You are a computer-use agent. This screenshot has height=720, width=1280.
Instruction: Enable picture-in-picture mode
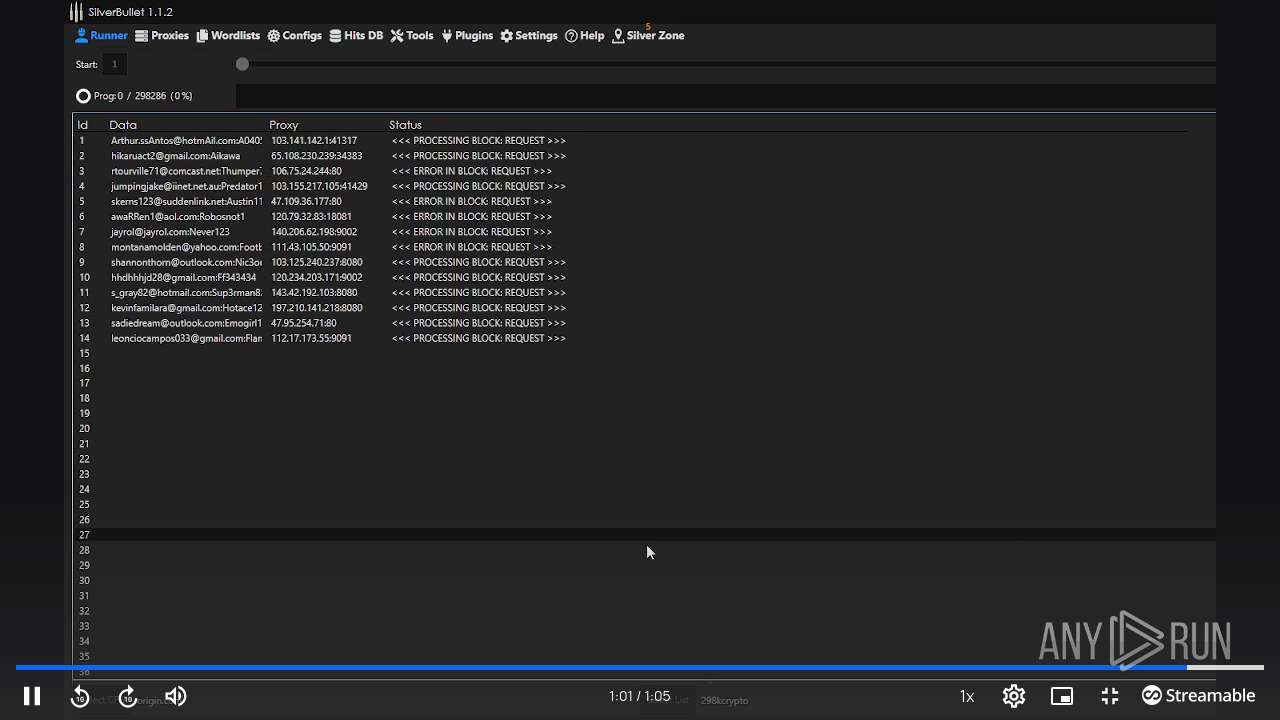[x=1062, y=696]
